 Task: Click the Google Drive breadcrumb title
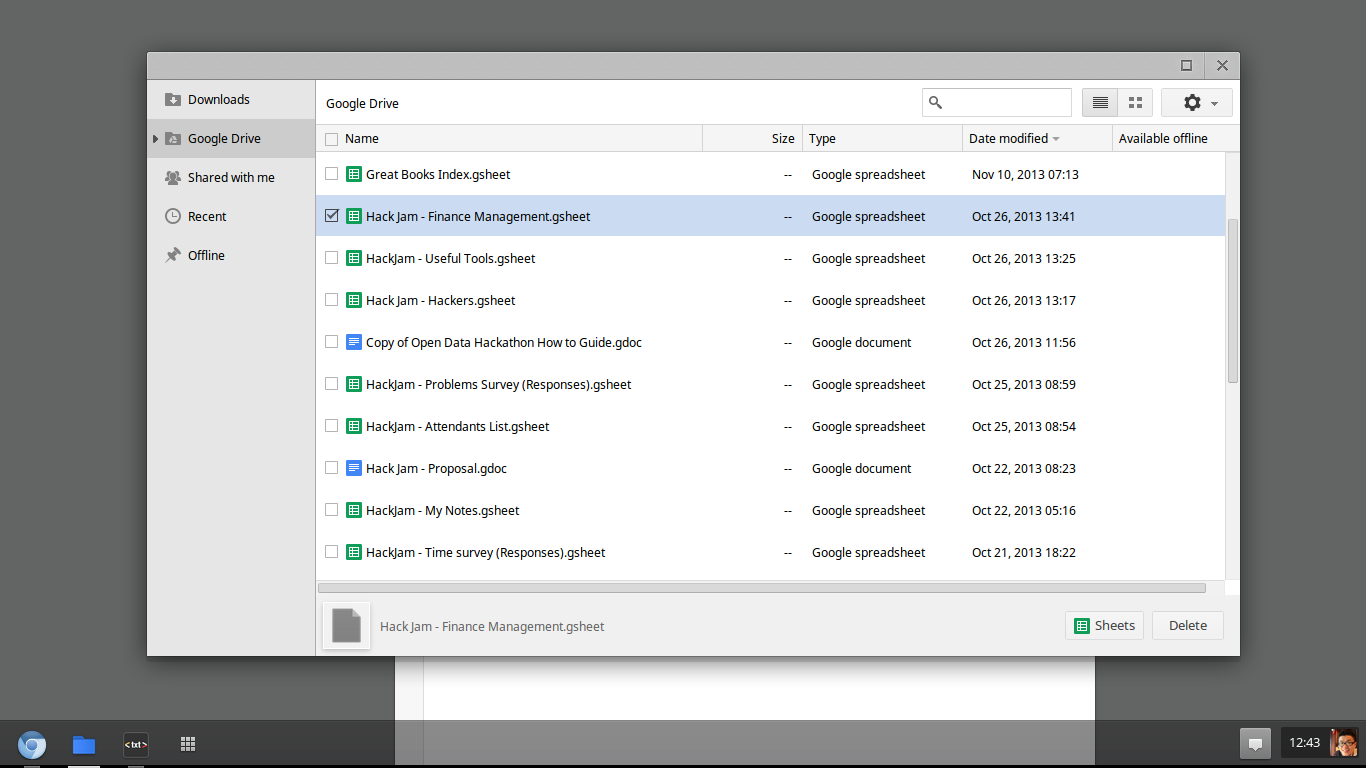point(362,103)
